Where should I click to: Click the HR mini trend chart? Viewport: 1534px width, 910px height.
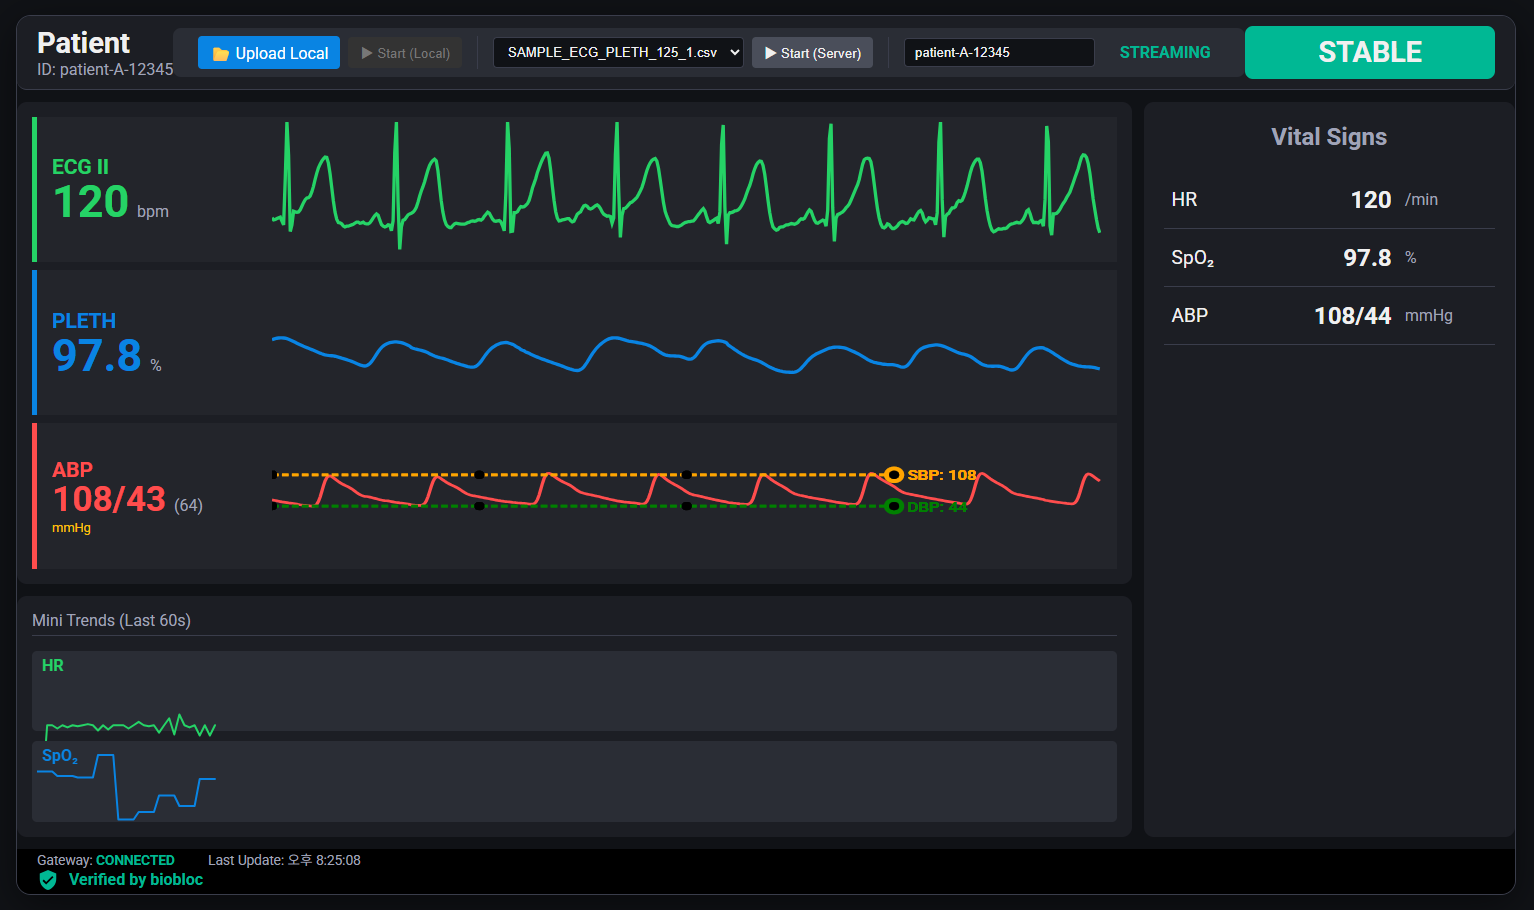click(574, 691)
